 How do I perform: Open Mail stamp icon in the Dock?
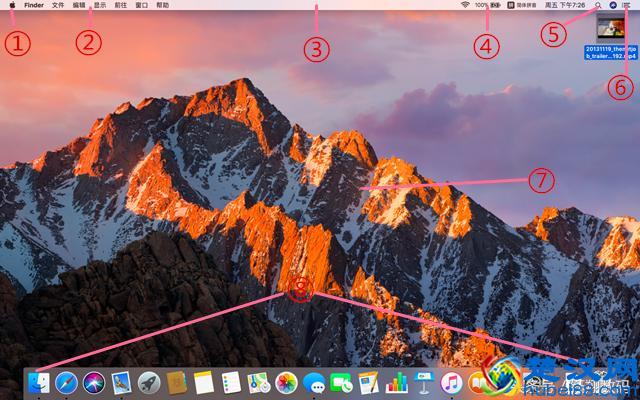tap(122, 383)
